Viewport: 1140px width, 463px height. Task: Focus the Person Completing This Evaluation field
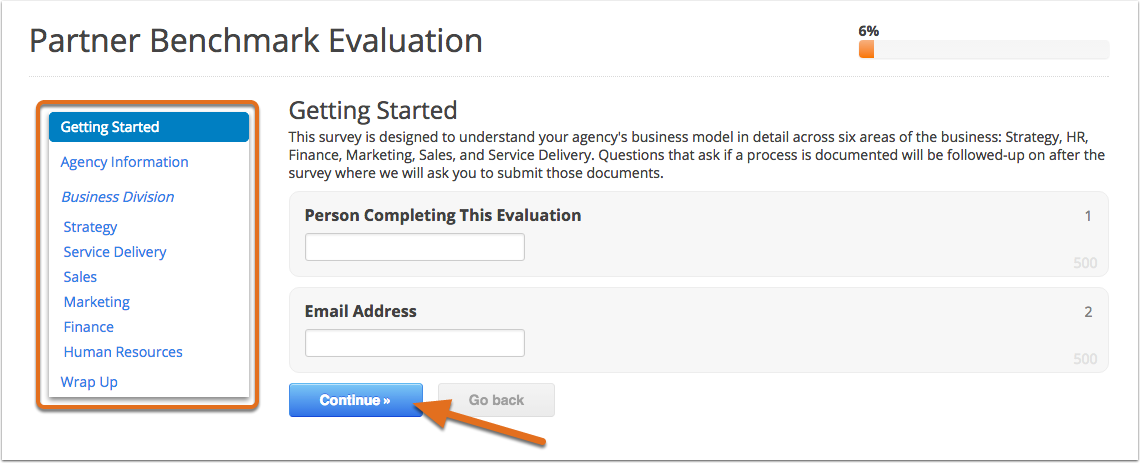coord(414,247)
